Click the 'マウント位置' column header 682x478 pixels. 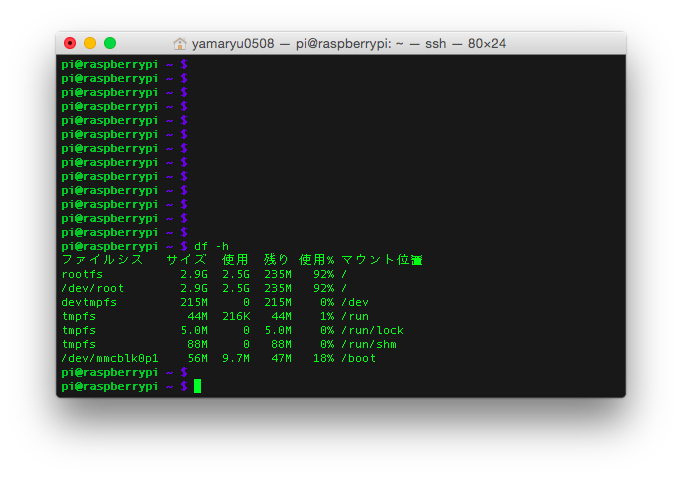pyautogui.click(x=382, y=260)
